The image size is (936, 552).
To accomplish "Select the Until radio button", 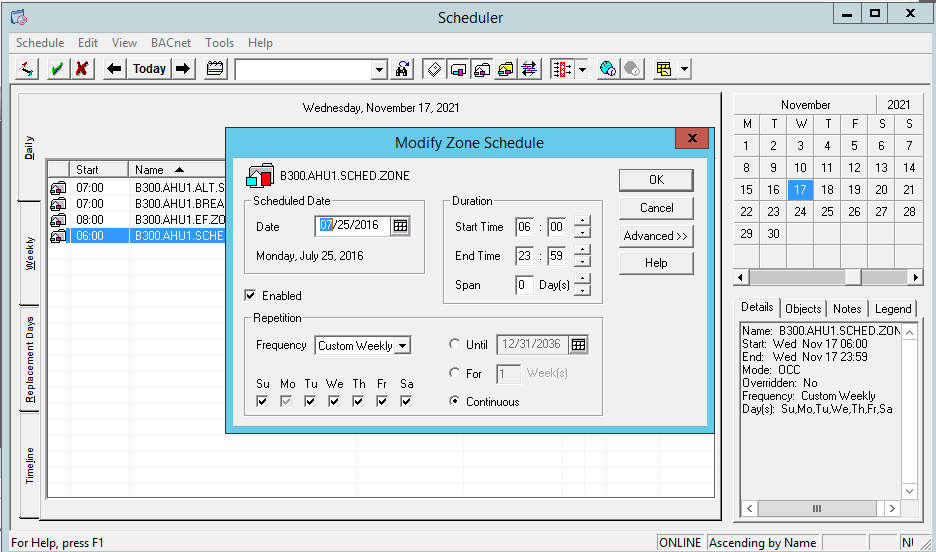I will click(456, 345).
